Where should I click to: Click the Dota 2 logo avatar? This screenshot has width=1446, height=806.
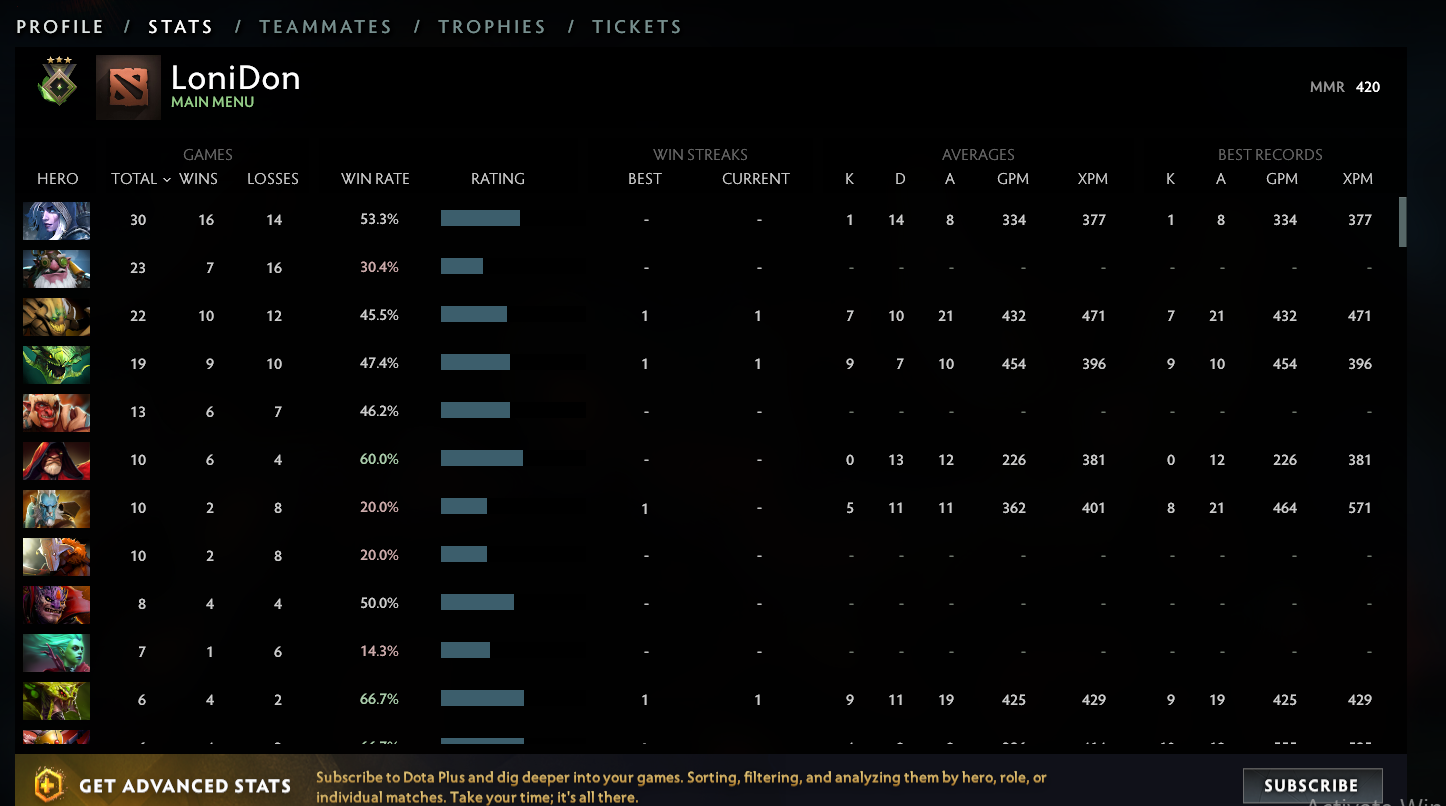(x=129, y=87)
